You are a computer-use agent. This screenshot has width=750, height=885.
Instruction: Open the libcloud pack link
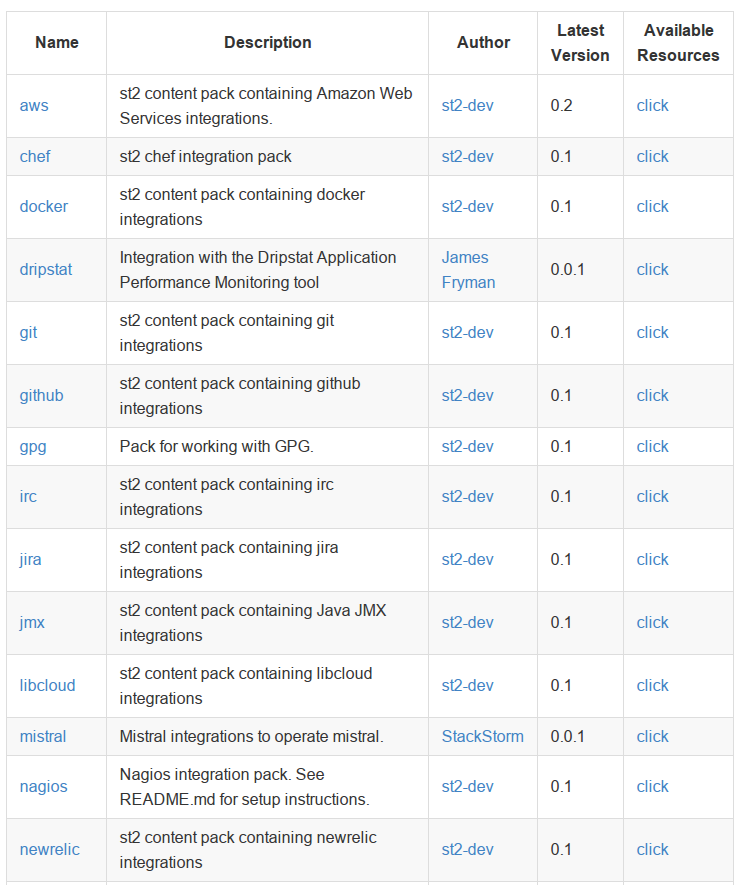[x=47, y=685]
